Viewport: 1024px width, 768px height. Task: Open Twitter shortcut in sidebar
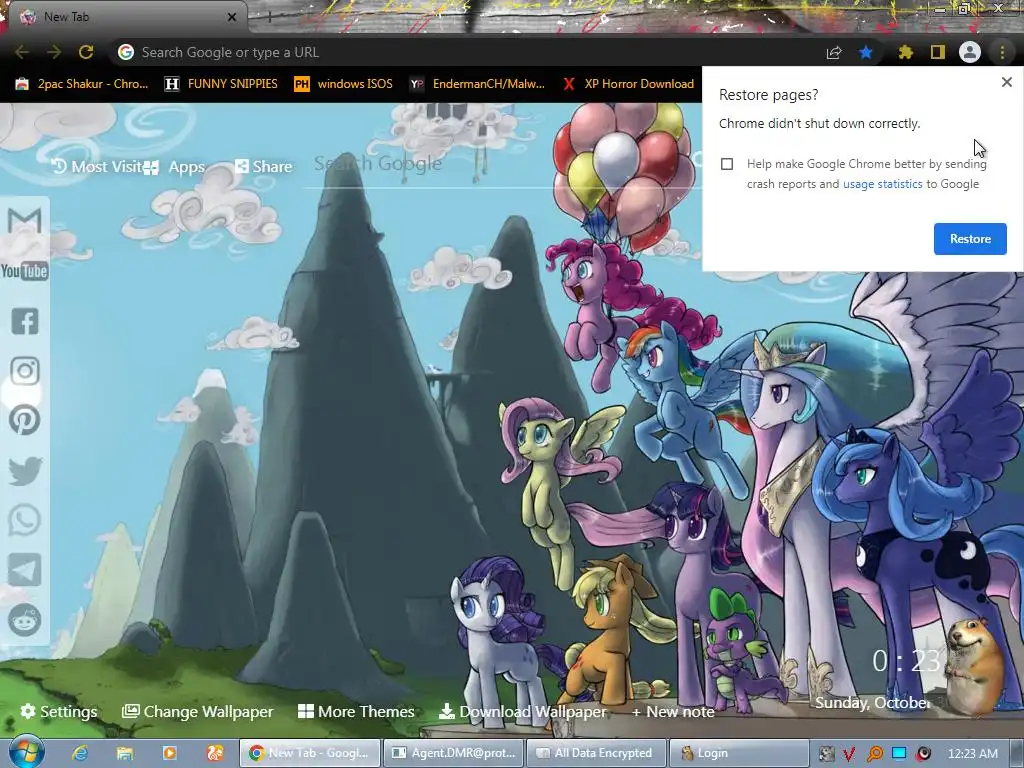[x=25, y=470]
